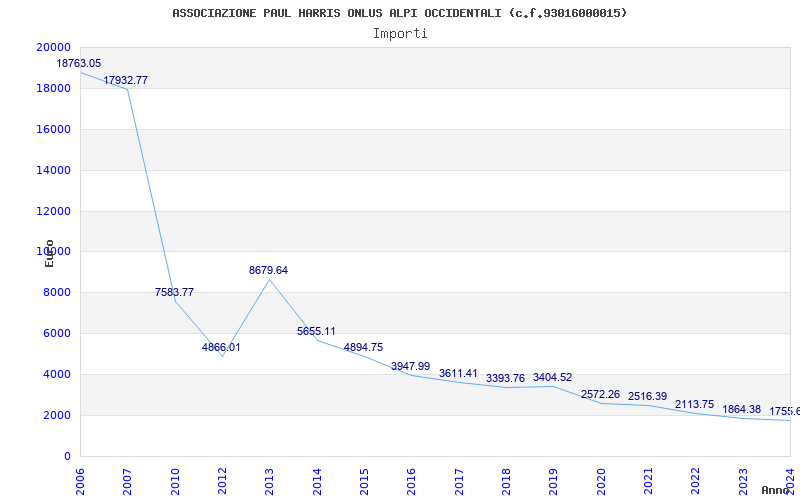The image size is (800, 500).
Task: Click the y-axis value 18000
Action: tap(54, 88)
